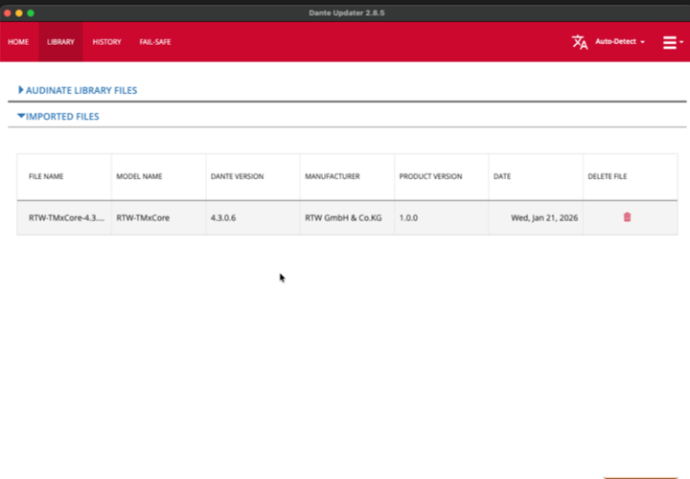This screenshot has height=479, width=690.
Task: Delete the RTW-TMxCore imported file
Action: (x=627, y=217)
